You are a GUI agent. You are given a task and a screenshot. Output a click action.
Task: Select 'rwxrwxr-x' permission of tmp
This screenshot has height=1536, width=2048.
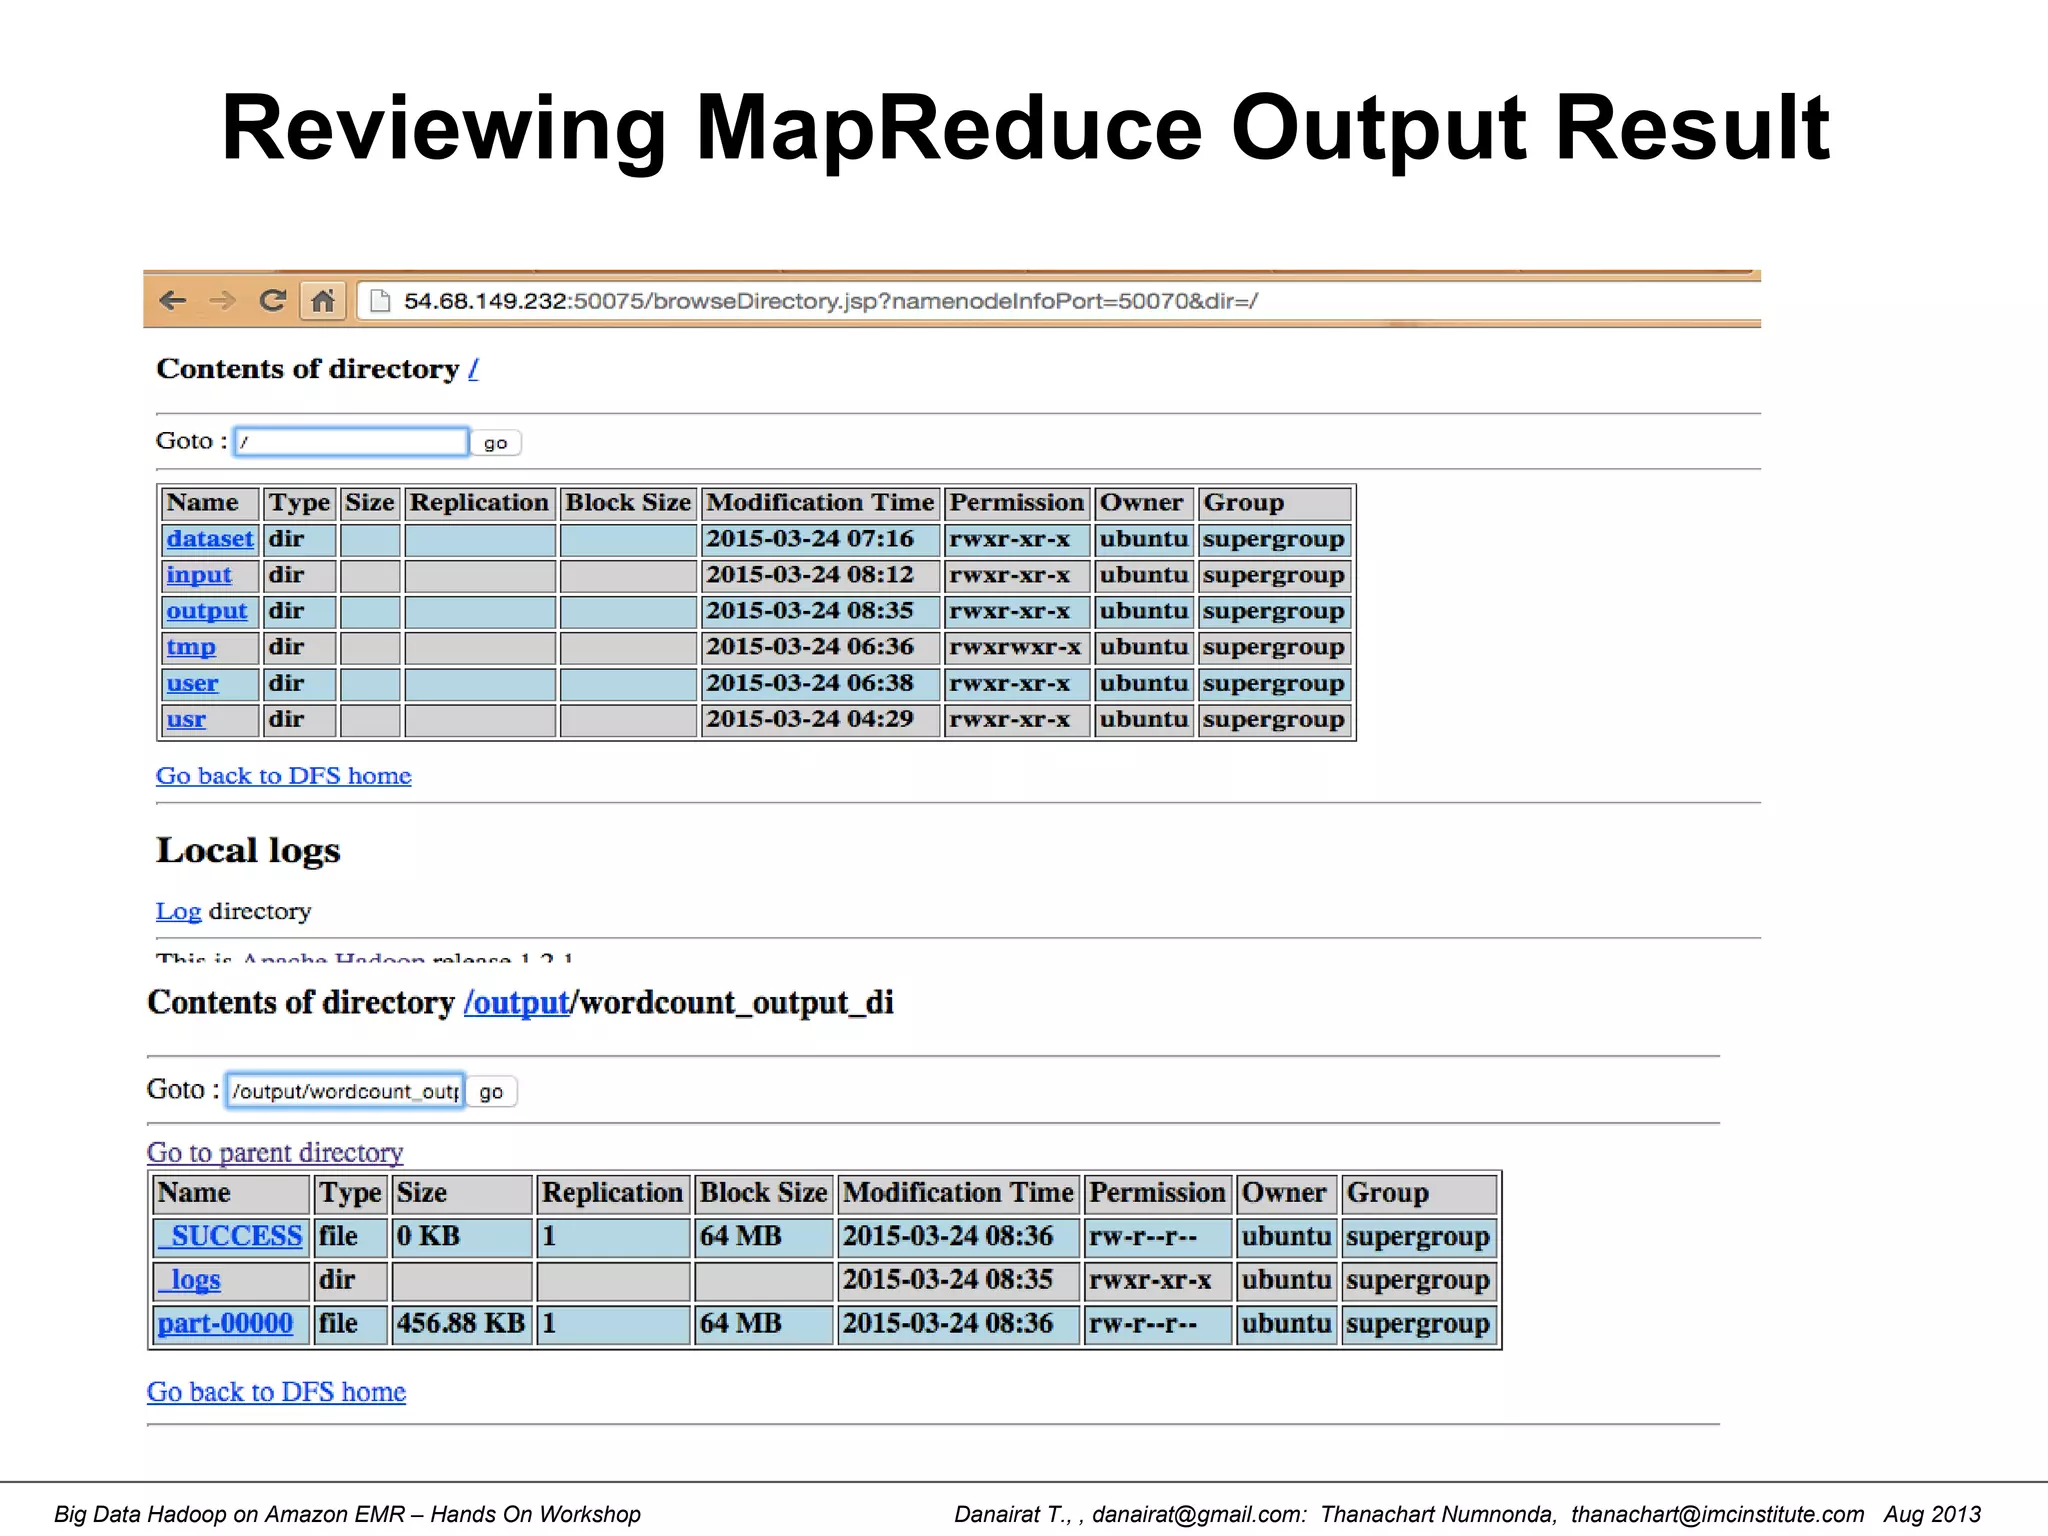tap(1015, 647)
